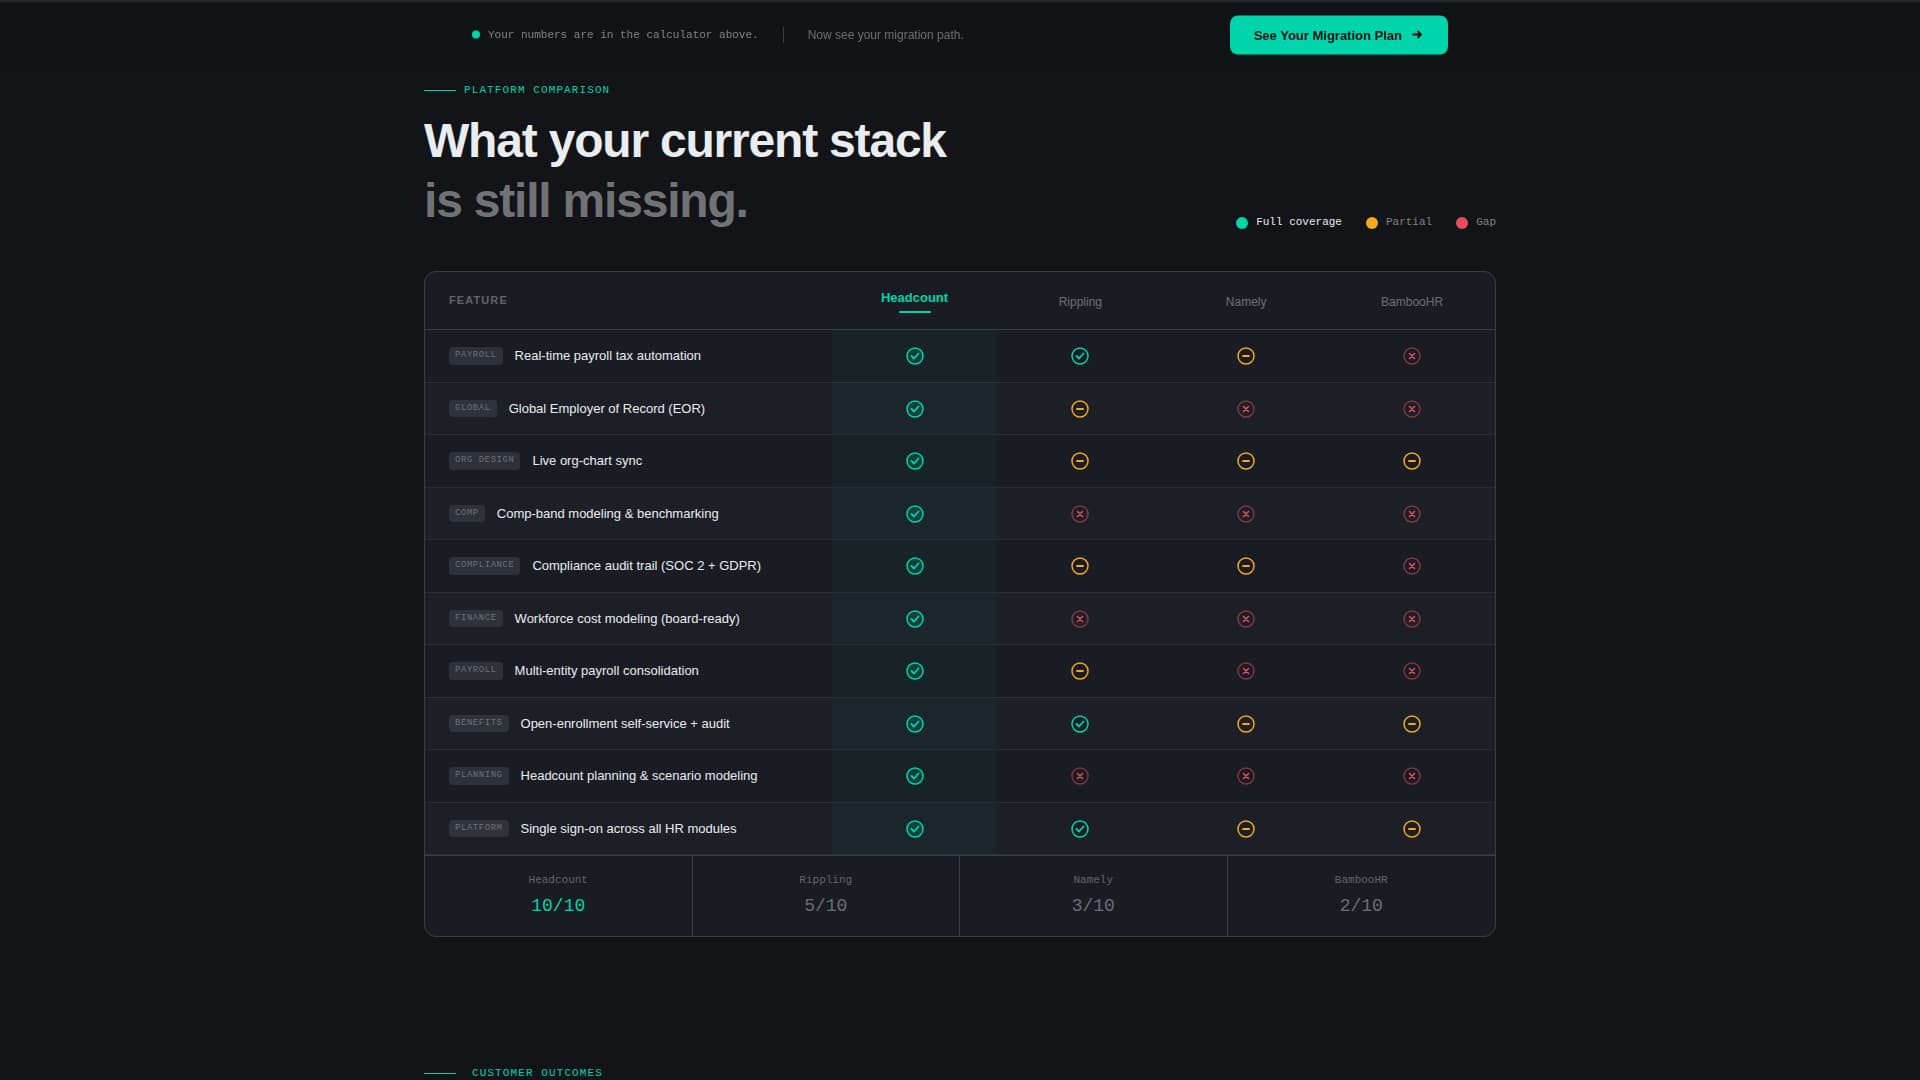Click Rippling gap icon for Comp-band modeling

click(x=1080, y=514)
